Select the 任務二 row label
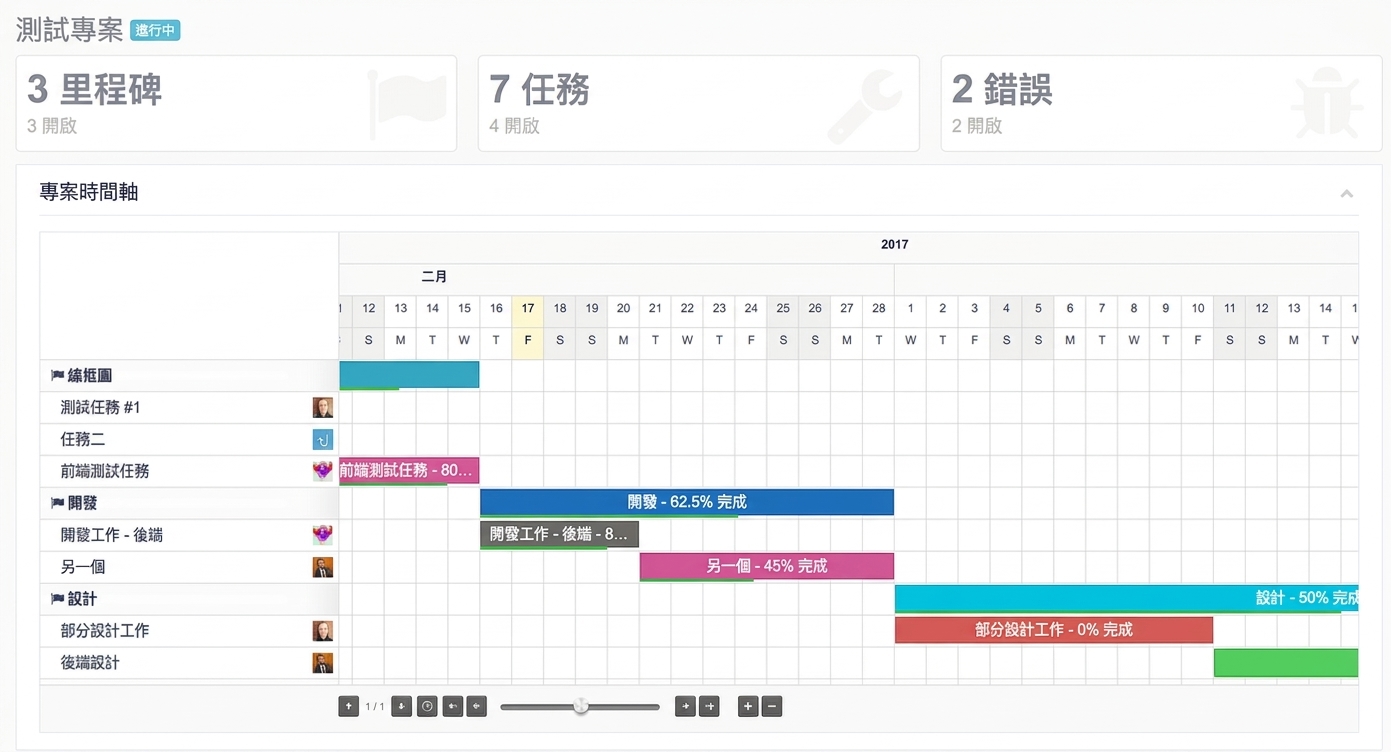The height and width of the screenshot is (752, 1391). point(83,439)
